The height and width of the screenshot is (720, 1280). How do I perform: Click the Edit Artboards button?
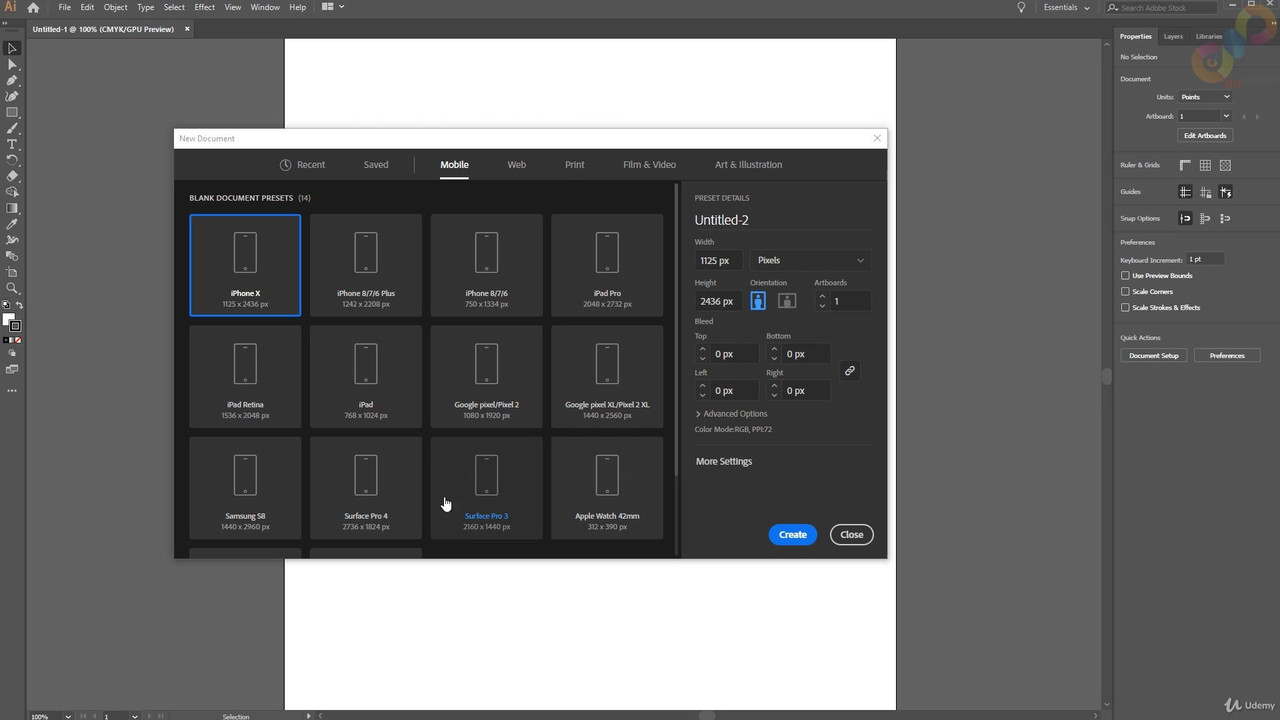click(x=1205, y=135)
